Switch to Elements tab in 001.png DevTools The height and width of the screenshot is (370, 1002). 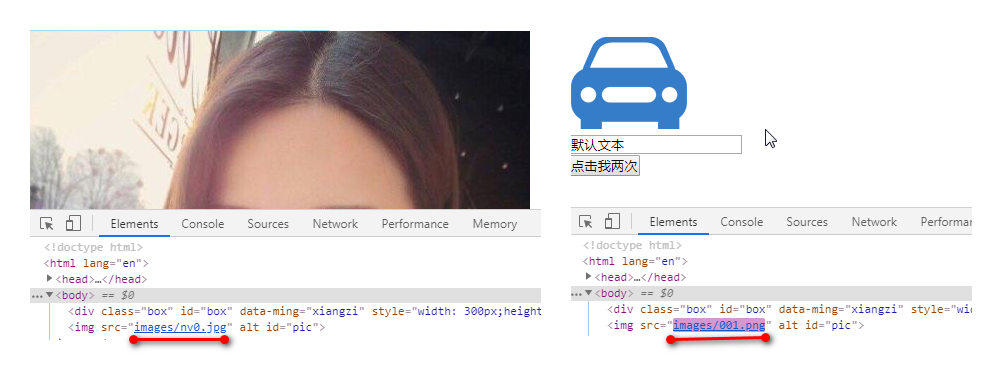click(673, 222)
